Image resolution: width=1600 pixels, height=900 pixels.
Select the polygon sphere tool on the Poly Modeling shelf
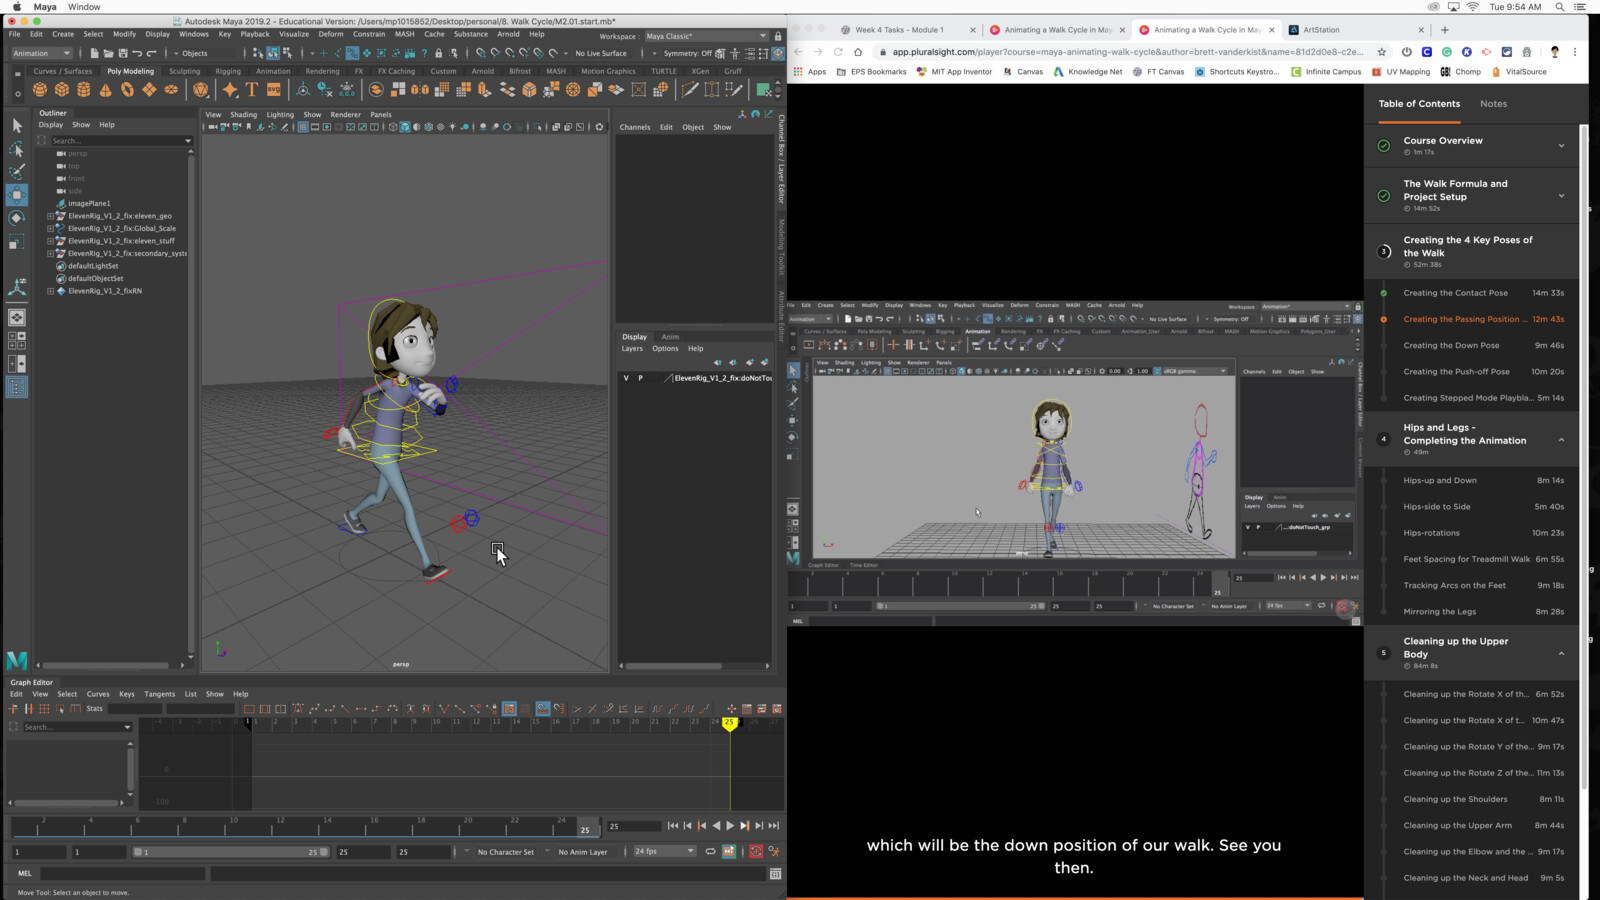[38, 89]
